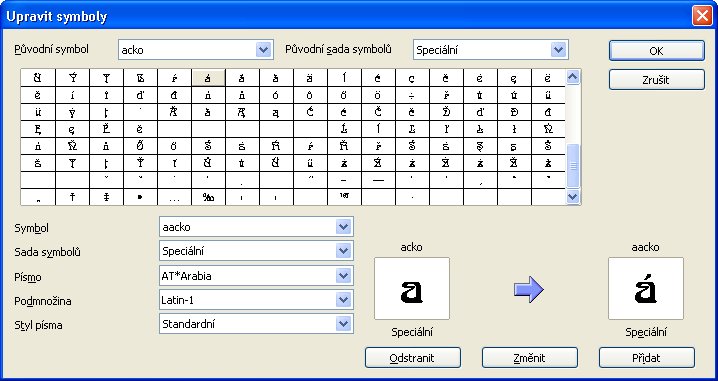Click the acko original symbol preview box
Image resolution: width=718 pixels, height=381 pixels.
pyautogui.click(x=412, y=288)
